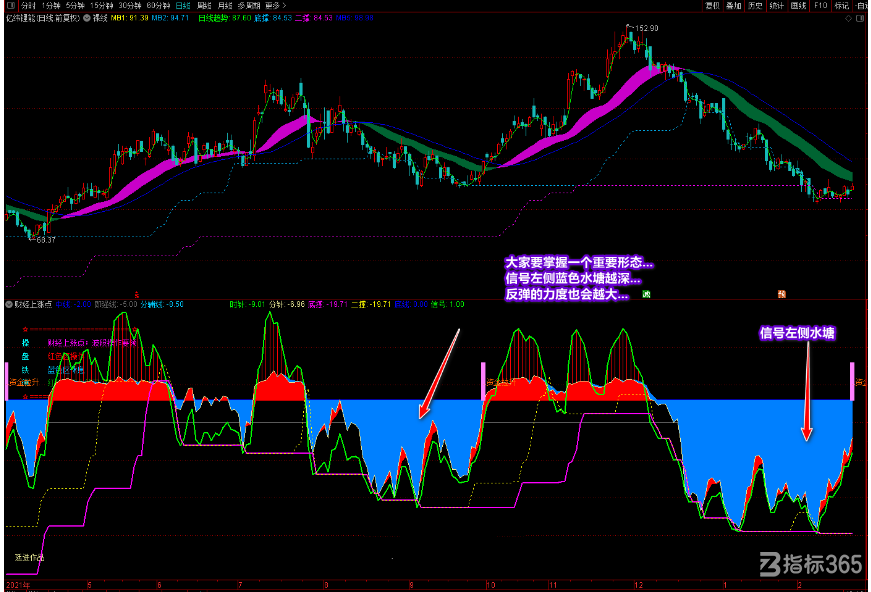Click the 巨线: 0.00 value label
The height and width of the screenshot is (592, 871).
(x=412, y=304)
